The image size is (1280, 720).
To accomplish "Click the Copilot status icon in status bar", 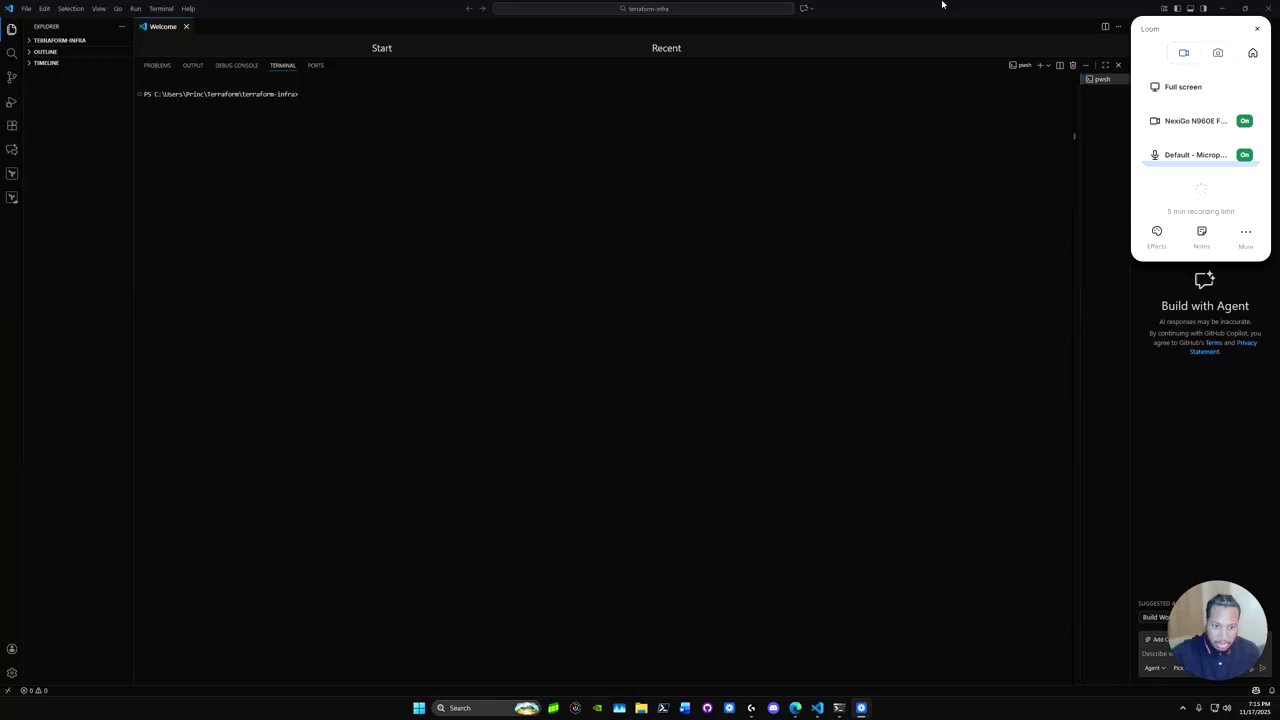I will point(1256,690).
